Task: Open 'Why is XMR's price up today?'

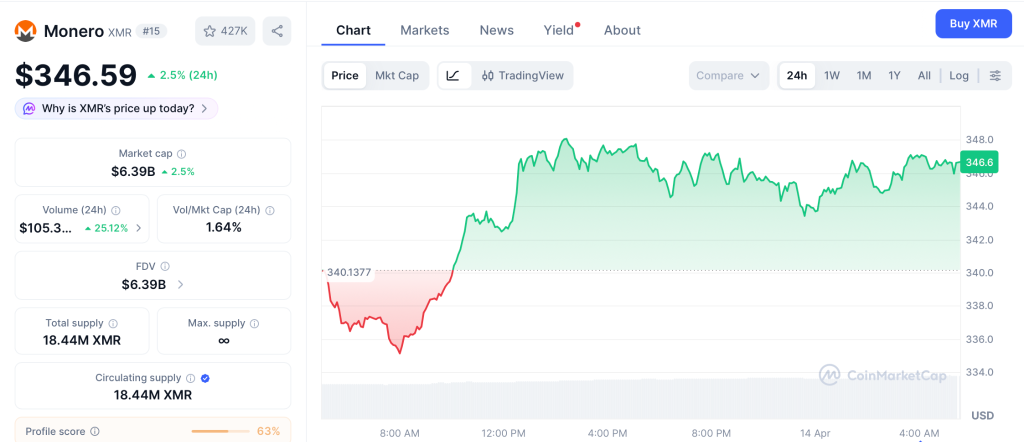Action: pos(116,108)
